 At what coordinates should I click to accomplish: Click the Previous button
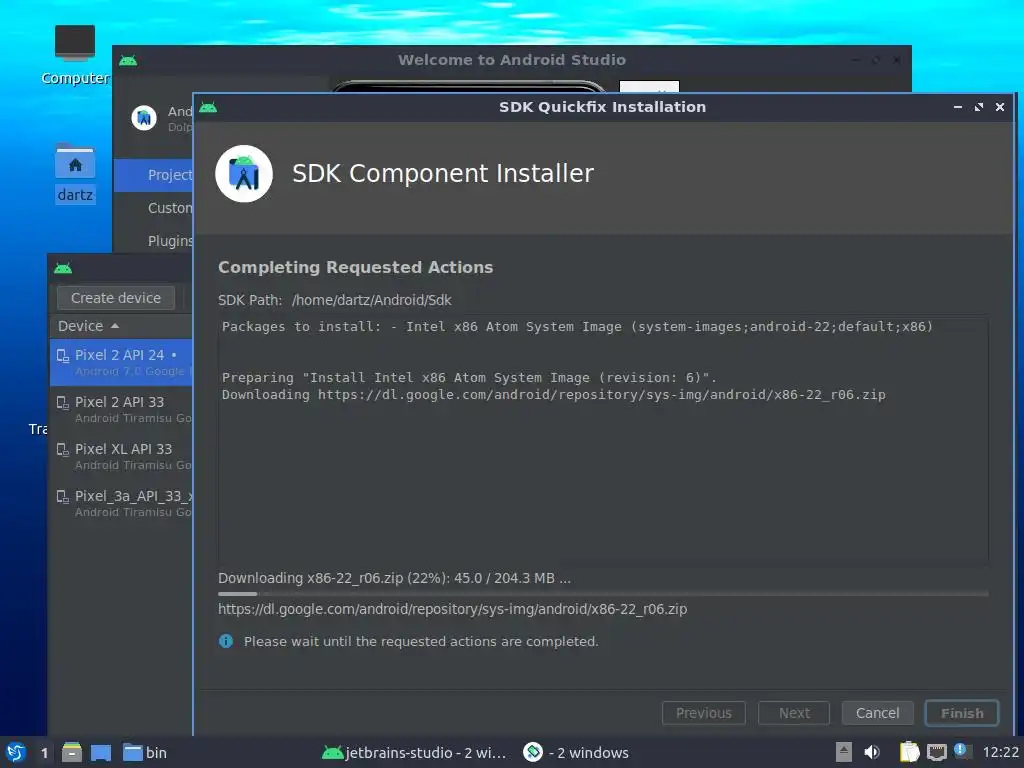(703, 713)
